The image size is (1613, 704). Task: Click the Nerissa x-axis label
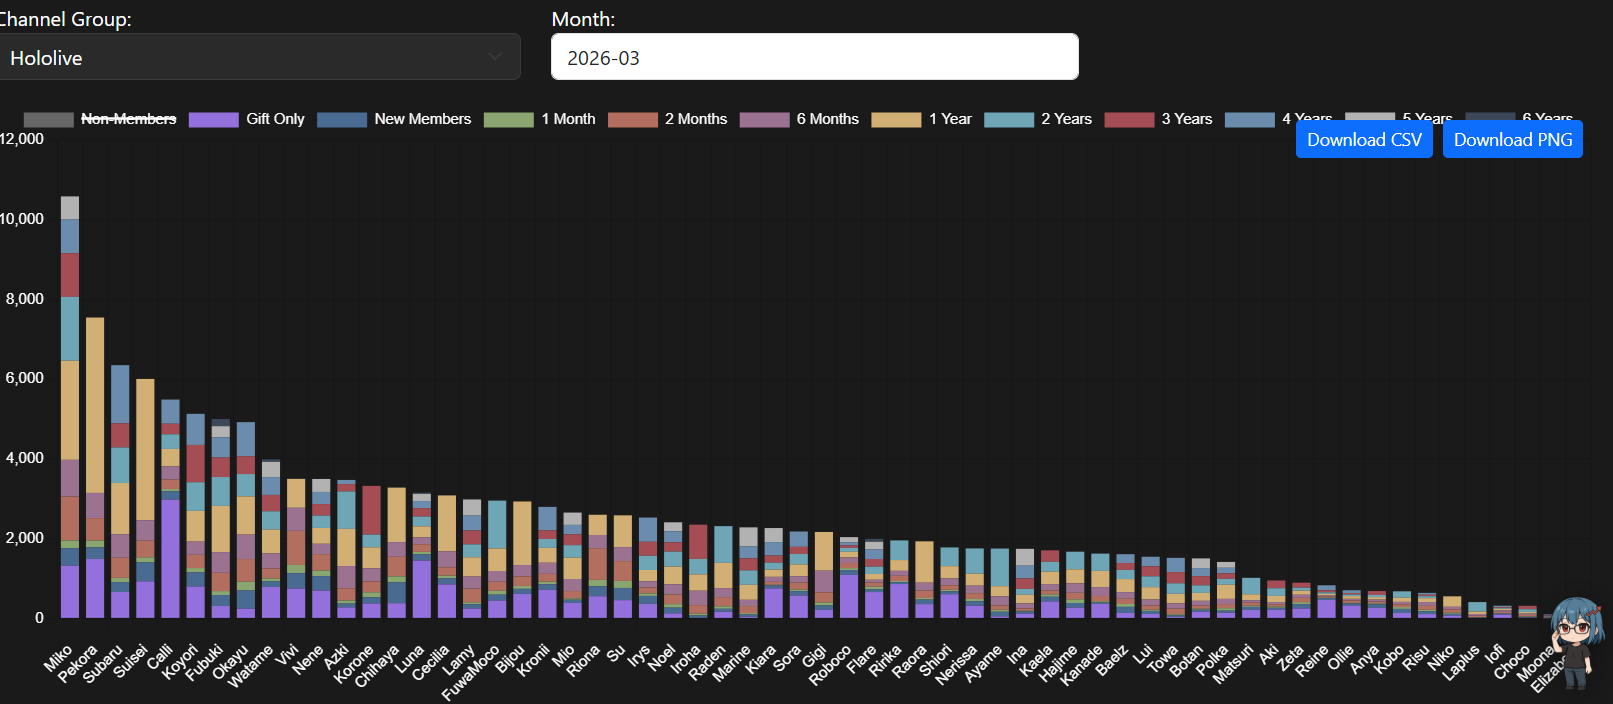point(956,665)
